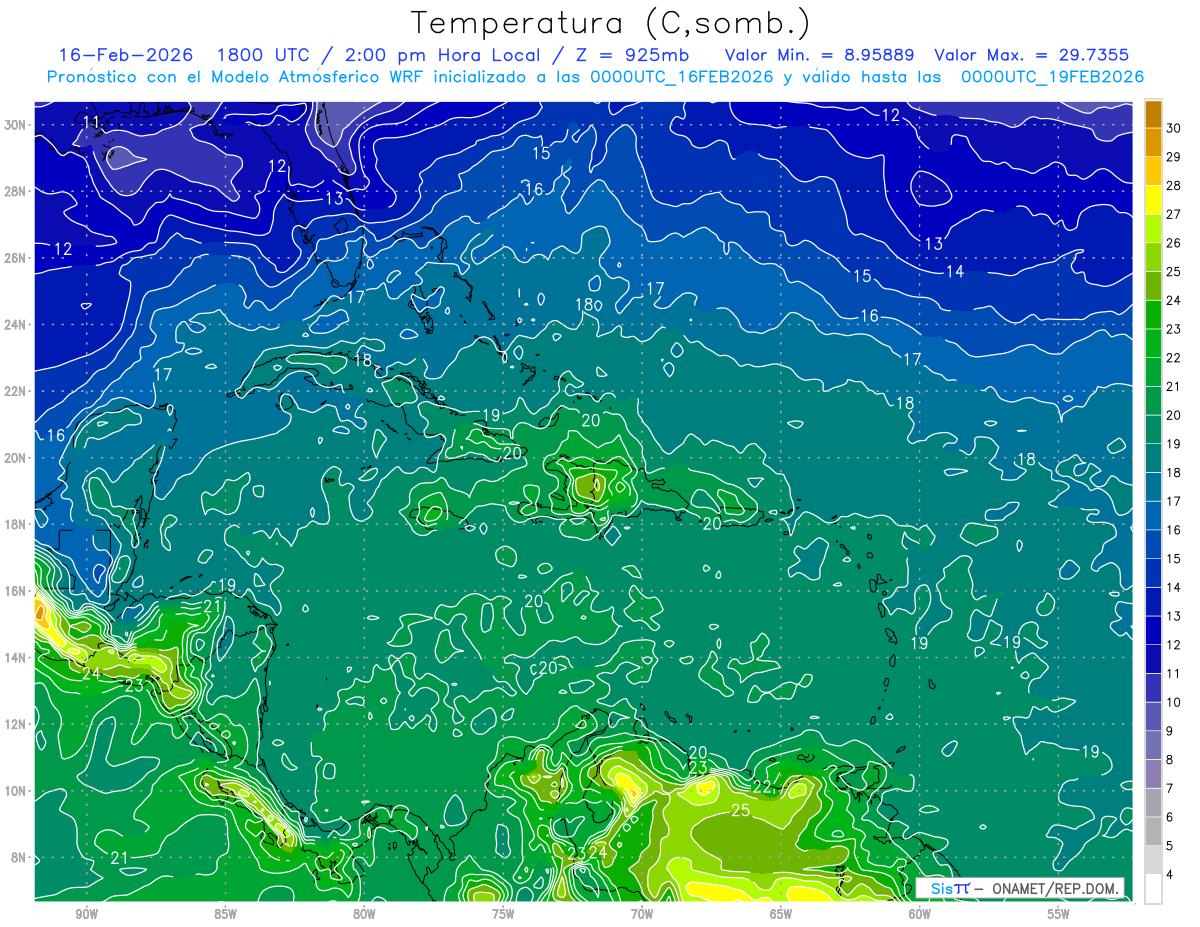Click the latitude label "28N" on the left axis
1200x927 pixels.
click(x=15, y=191)
